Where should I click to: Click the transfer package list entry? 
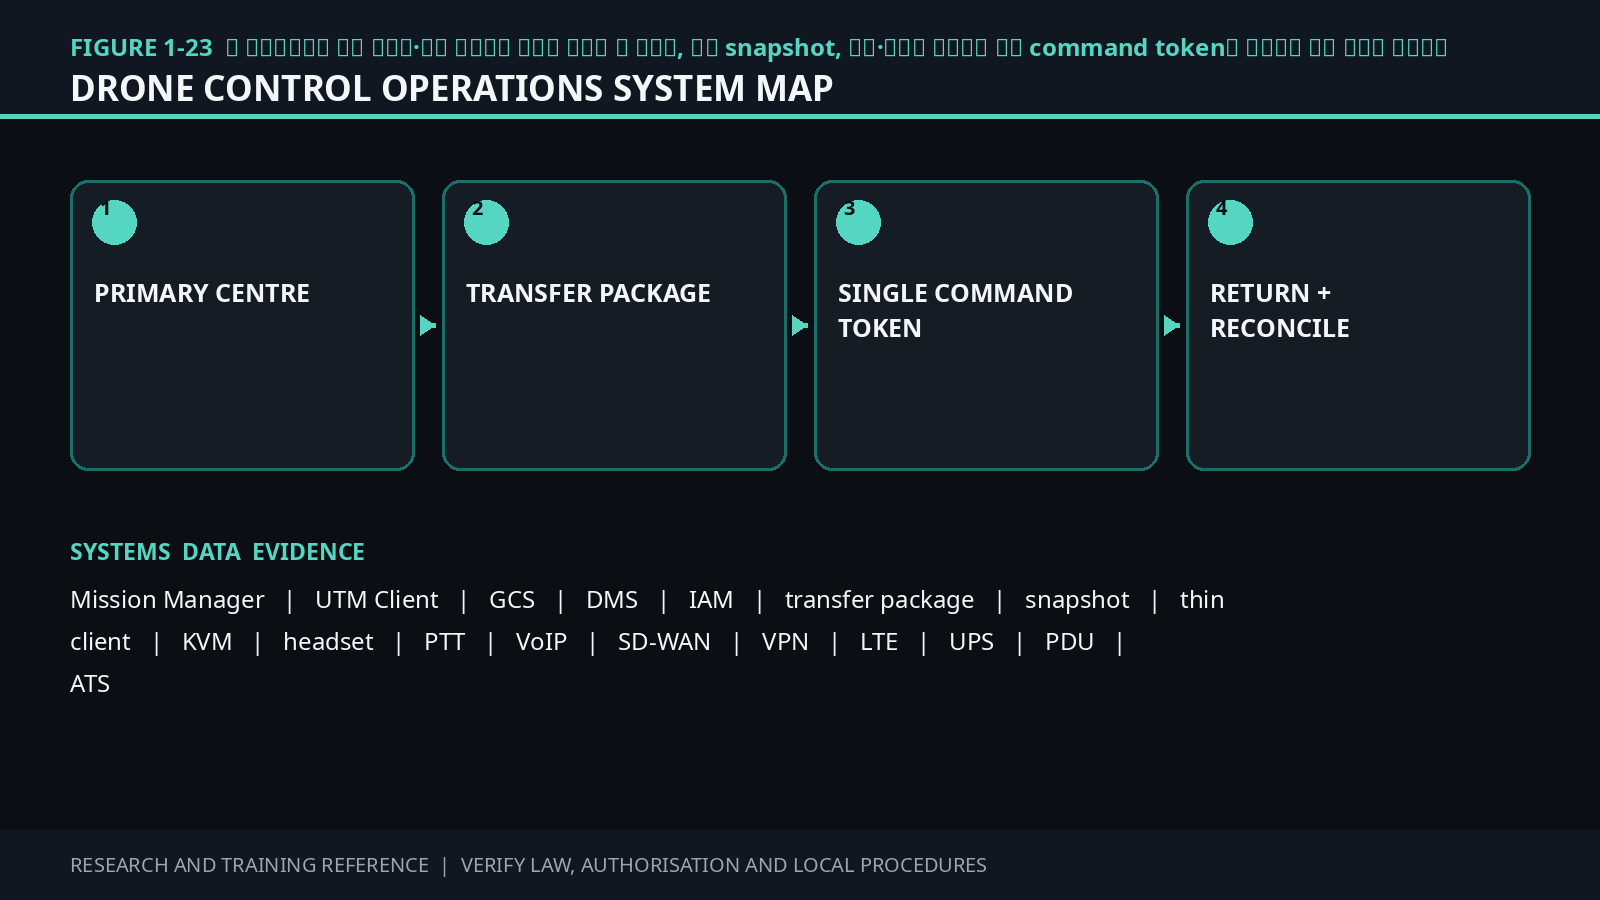879,600
